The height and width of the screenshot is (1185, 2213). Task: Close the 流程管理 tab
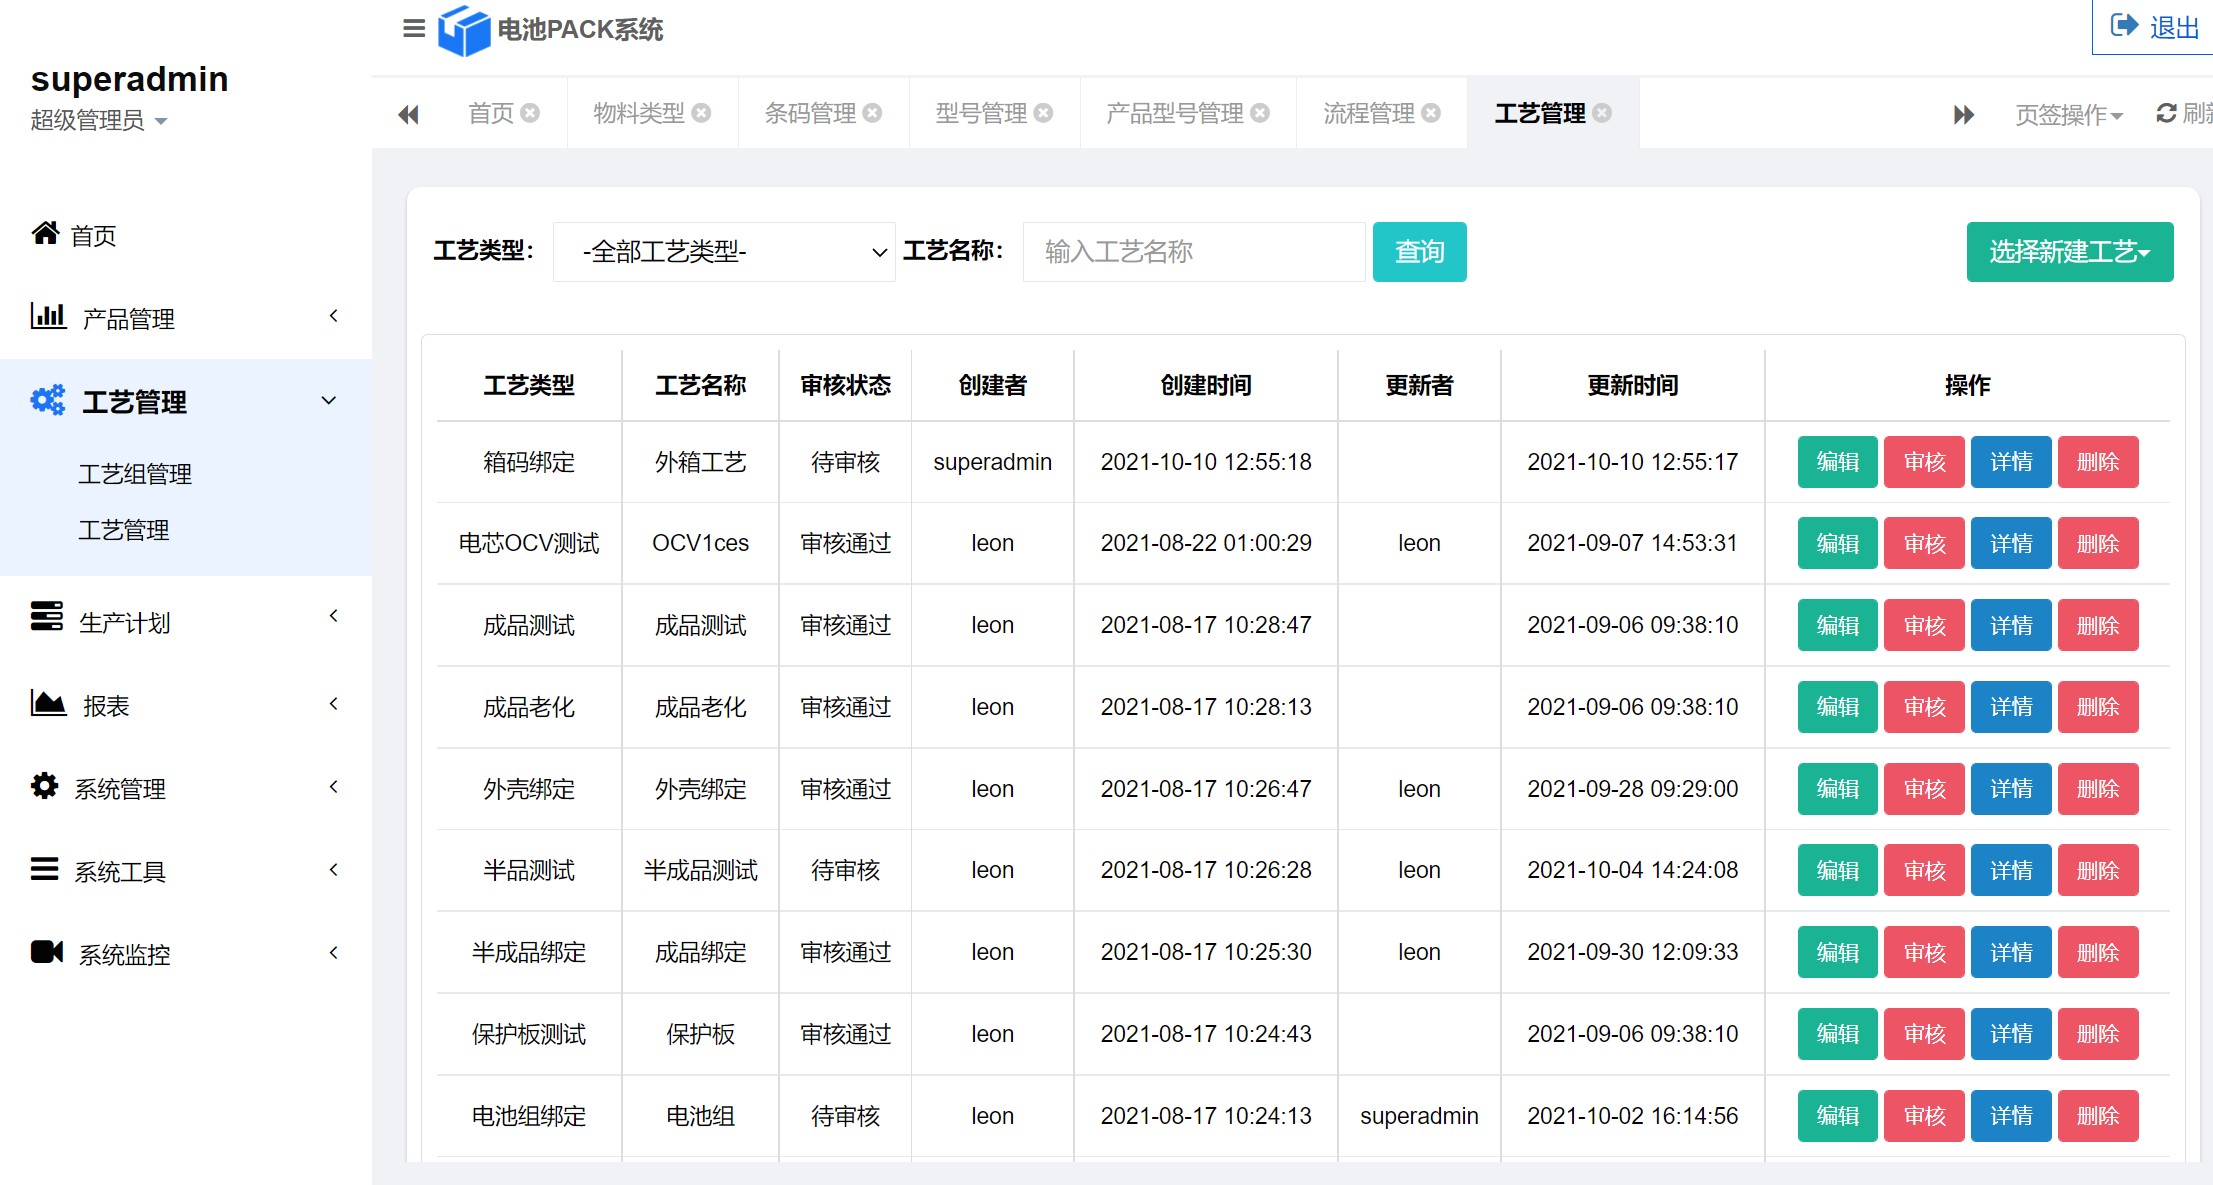pyautogui.click(x=1431, y=113)
